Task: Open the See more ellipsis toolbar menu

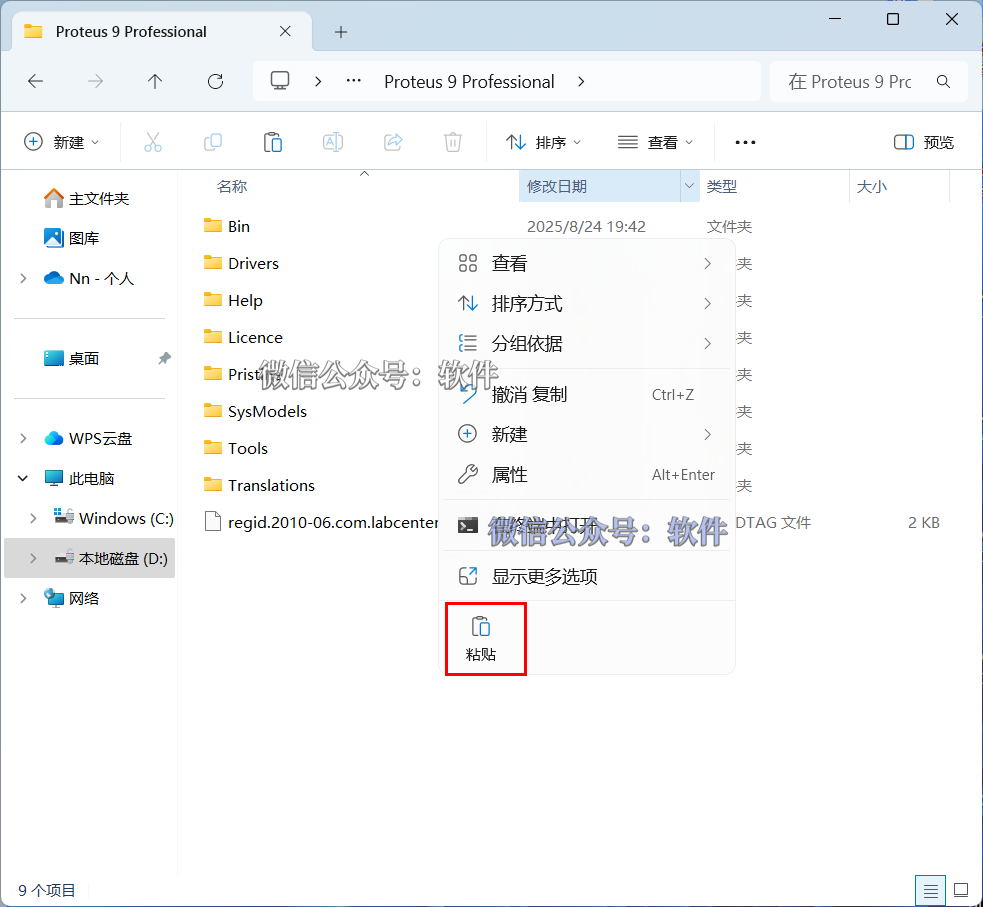Action: (745, 142)
